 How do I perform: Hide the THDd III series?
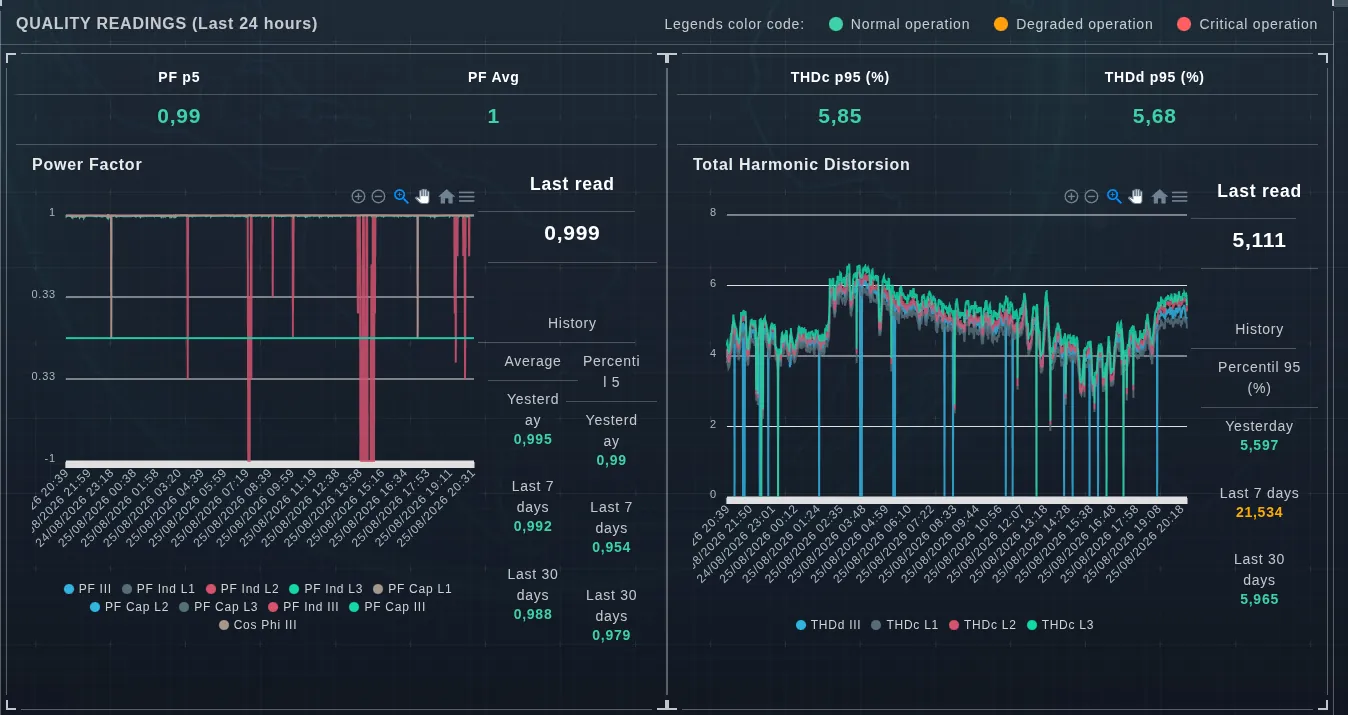coord(828,625)
